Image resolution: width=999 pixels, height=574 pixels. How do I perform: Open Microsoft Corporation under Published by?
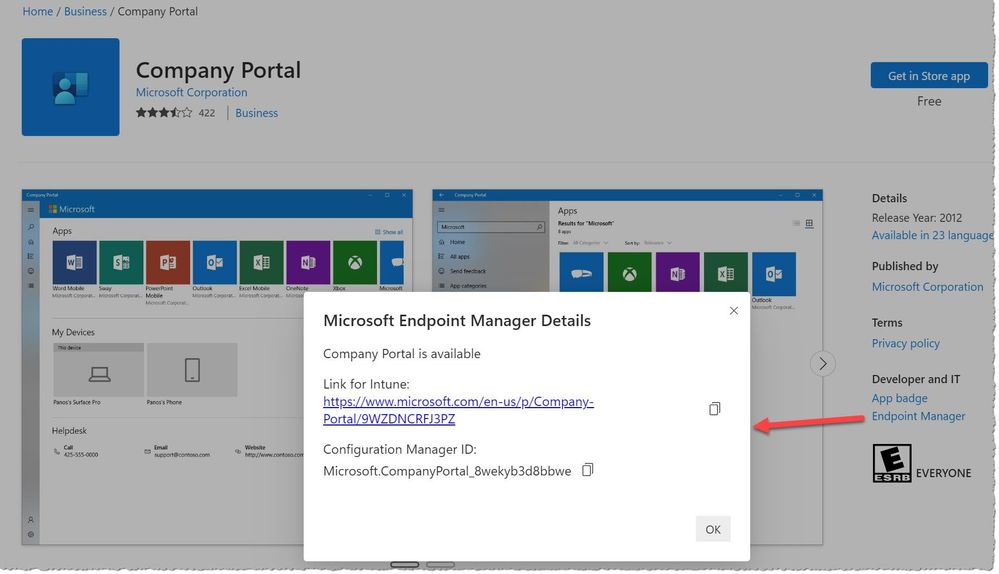(927, 287)
